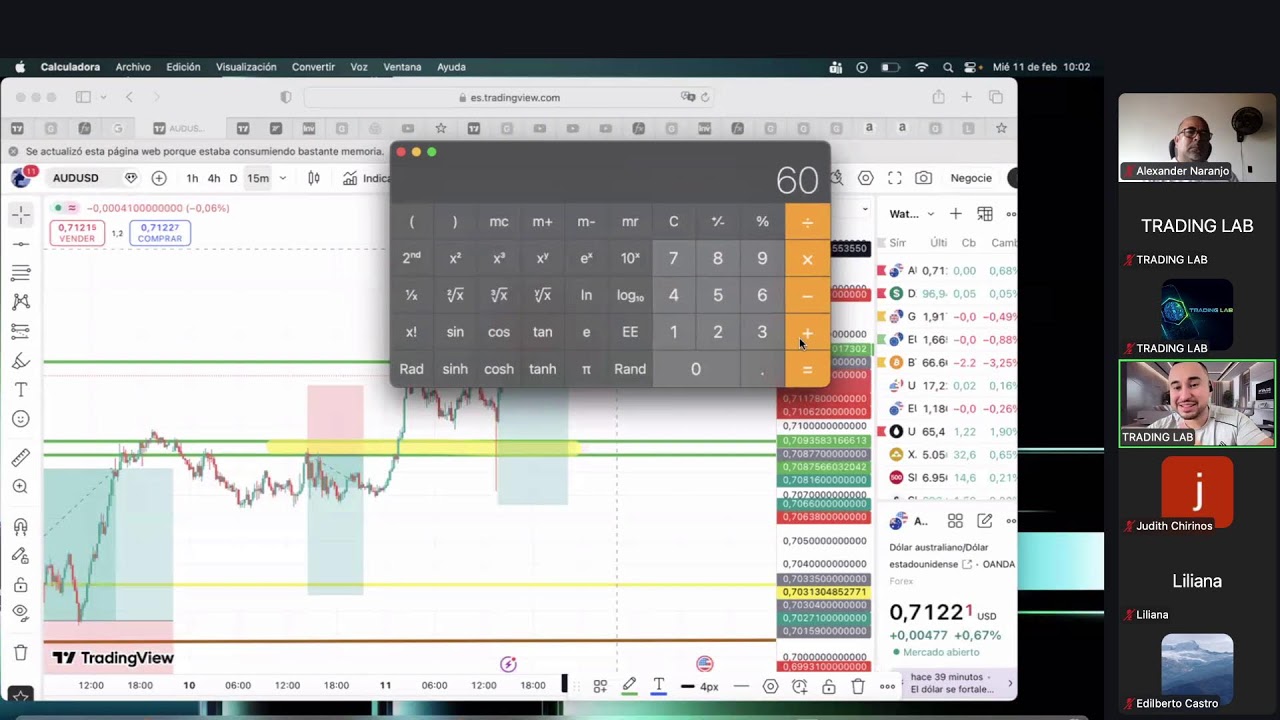Select the brush drawing tool
1280x720 pixels.
point(21,361)
